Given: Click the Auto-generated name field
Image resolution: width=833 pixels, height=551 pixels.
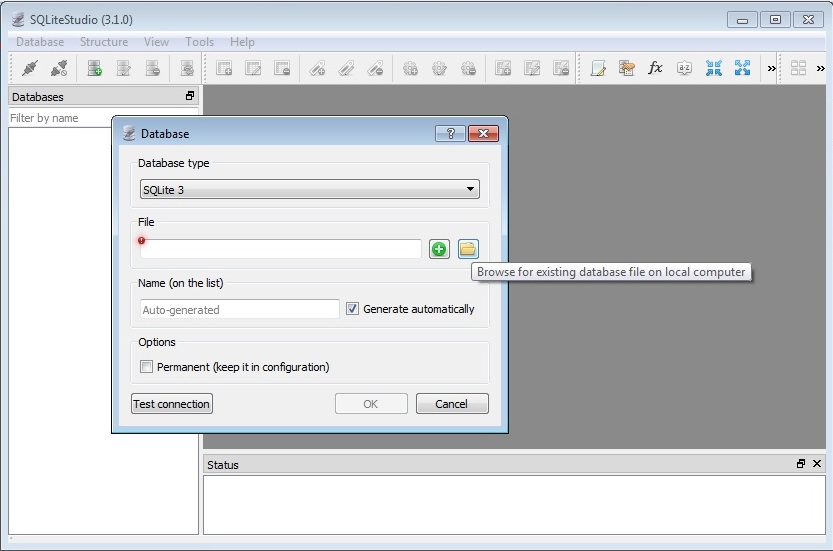Looking at the screenshot, I should click(240, 309).
